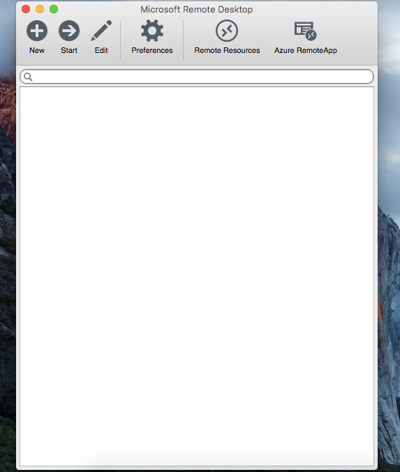Minimize the window with yellow button
This screenshot has width=400, height=472.
[x=40, y=9]
